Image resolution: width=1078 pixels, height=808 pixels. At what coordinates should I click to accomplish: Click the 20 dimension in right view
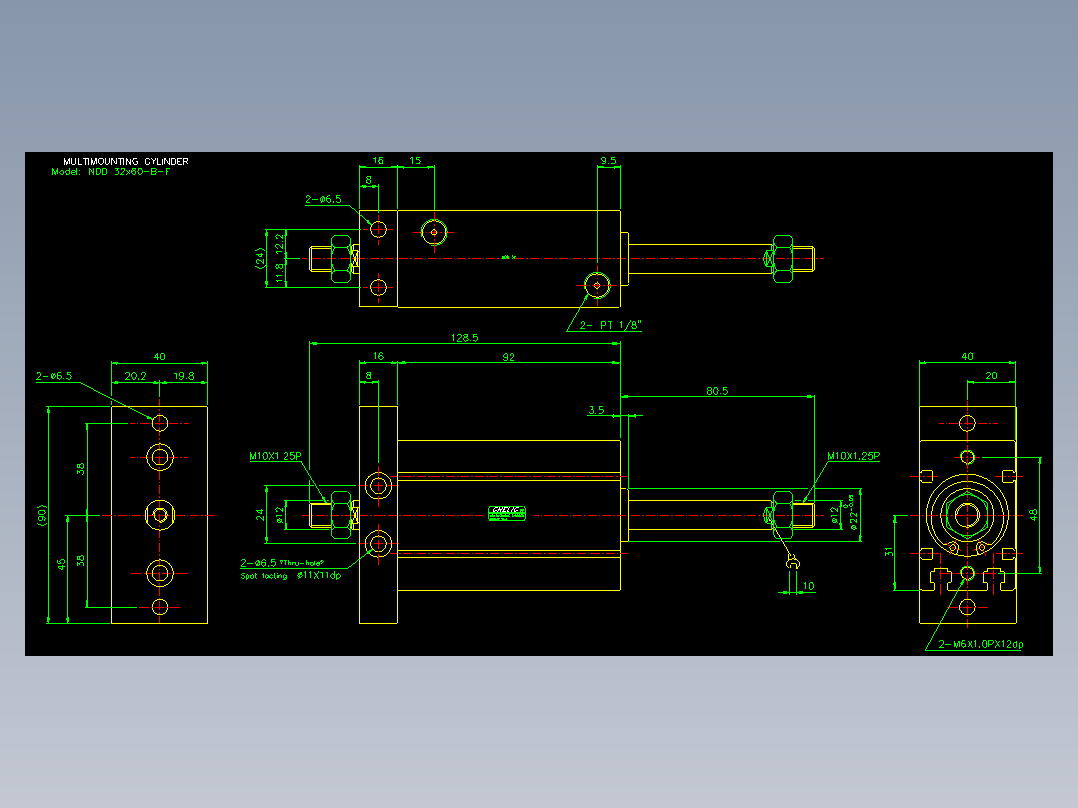pyautogui.click(x=991, y=375)
